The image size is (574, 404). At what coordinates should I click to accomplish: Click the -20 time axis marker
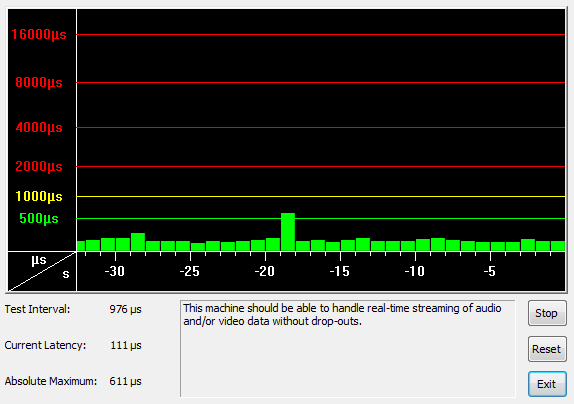click(x=265, y=271)
